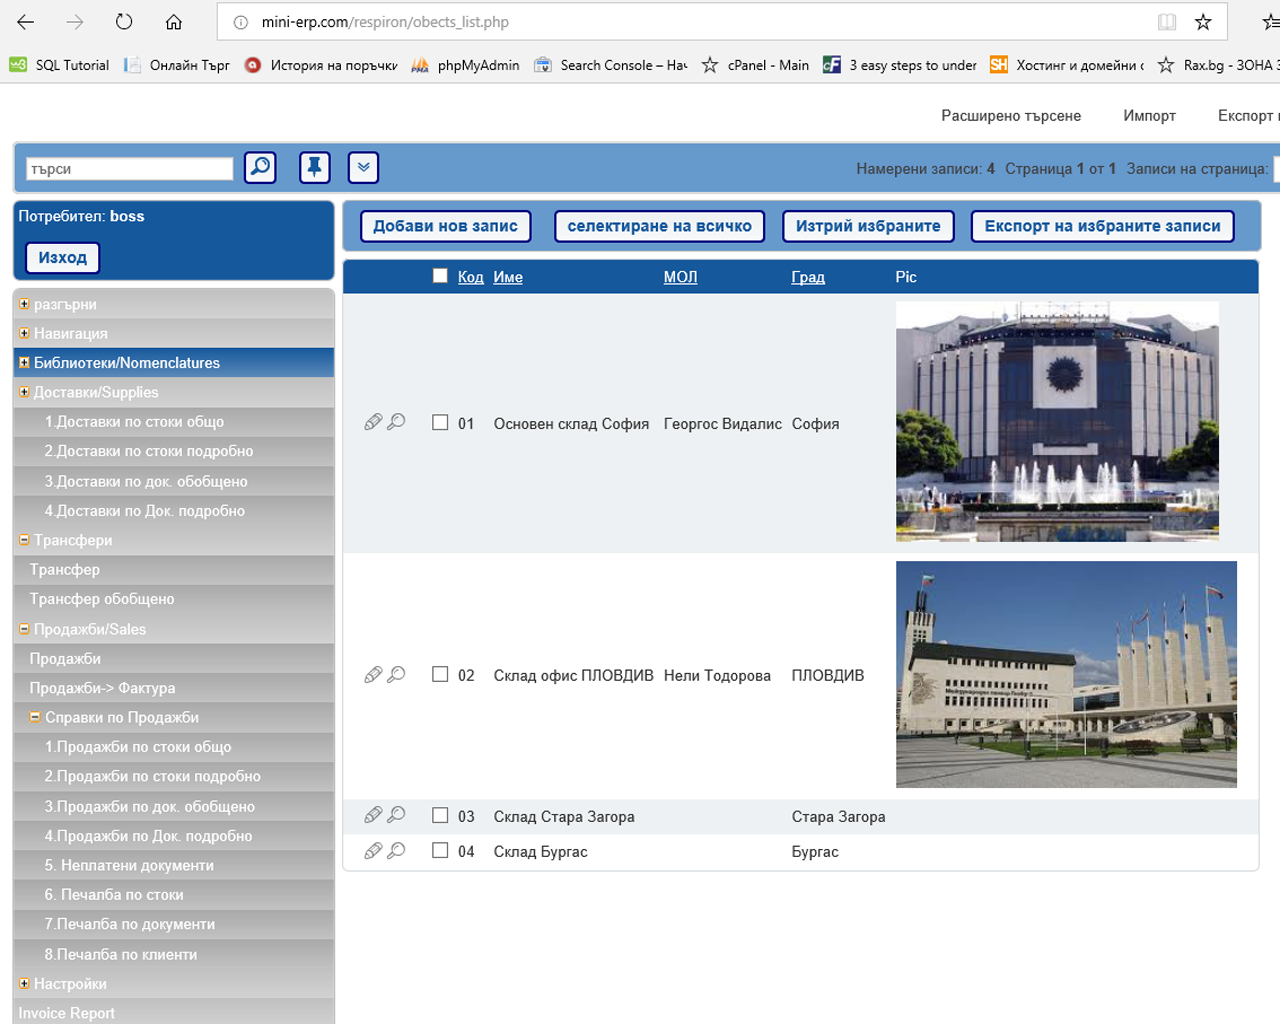This screenshot has height=1024, width=1280.
Task: Open the Импорт top menu item
Action: (x=1149, y=116)
